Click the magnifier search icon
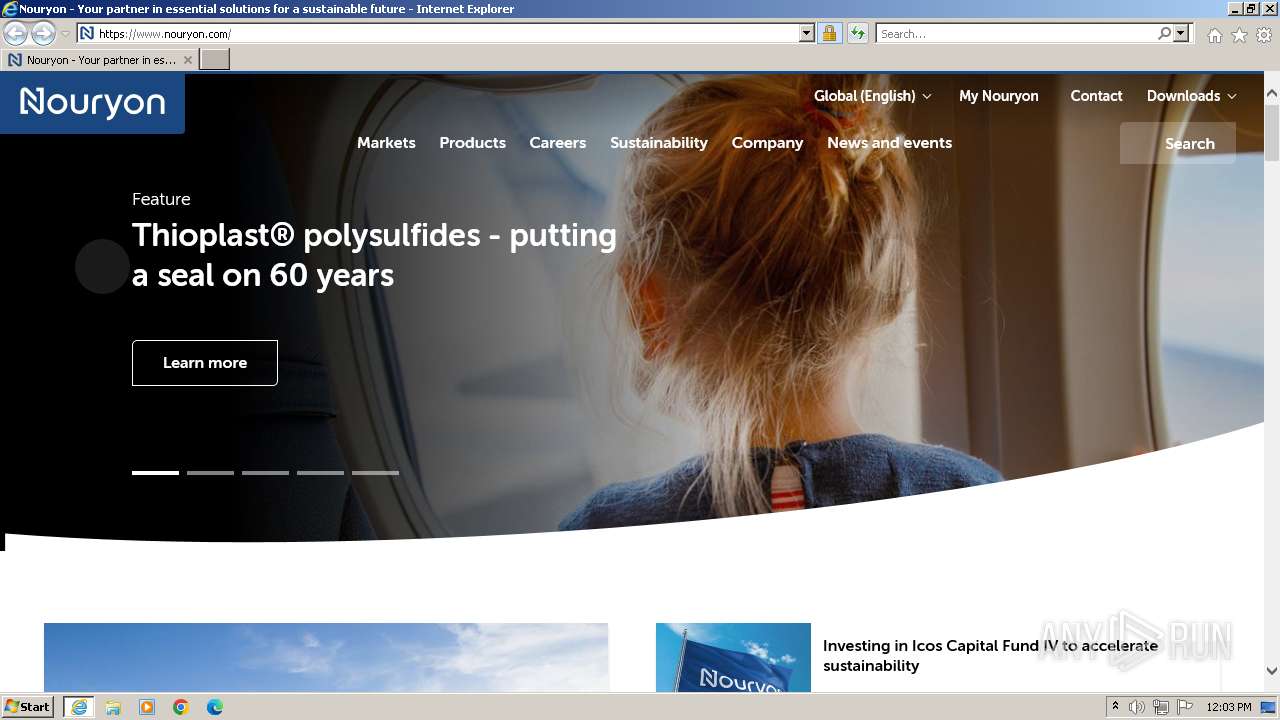This screenshot has height=720, width=1280. pyautogui.click(x=1164, y=34)
